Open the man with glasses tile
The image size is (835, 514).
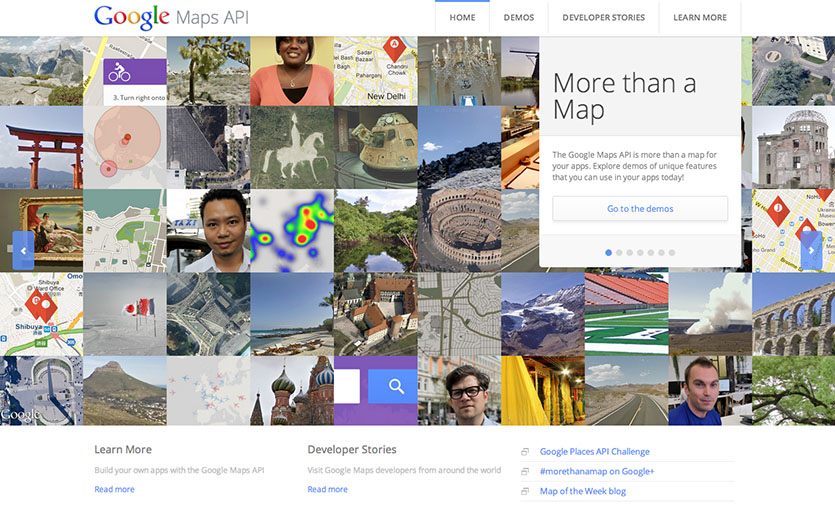tap(459, 390)
